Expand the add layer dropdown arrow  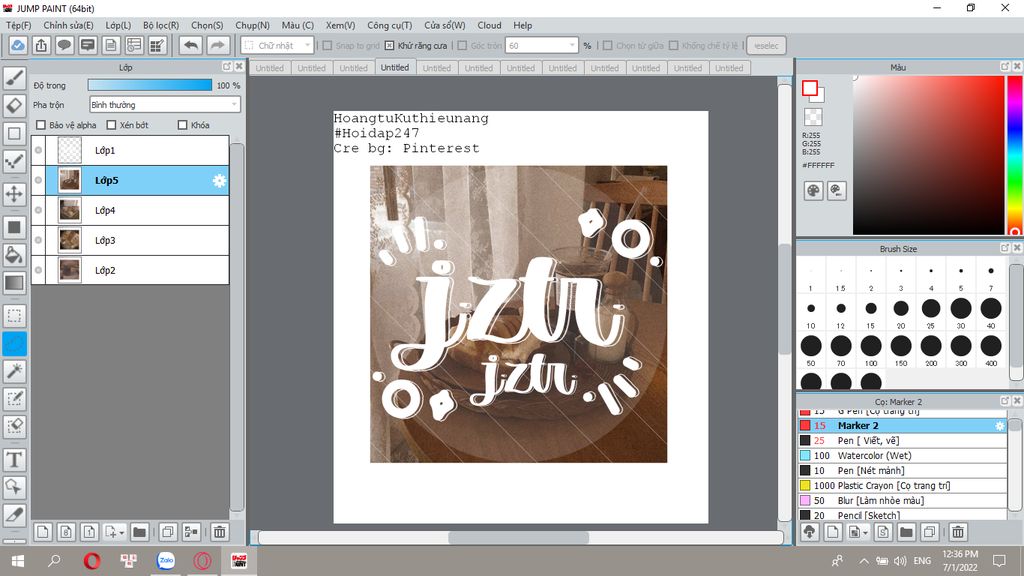click(x=121, y=533)
